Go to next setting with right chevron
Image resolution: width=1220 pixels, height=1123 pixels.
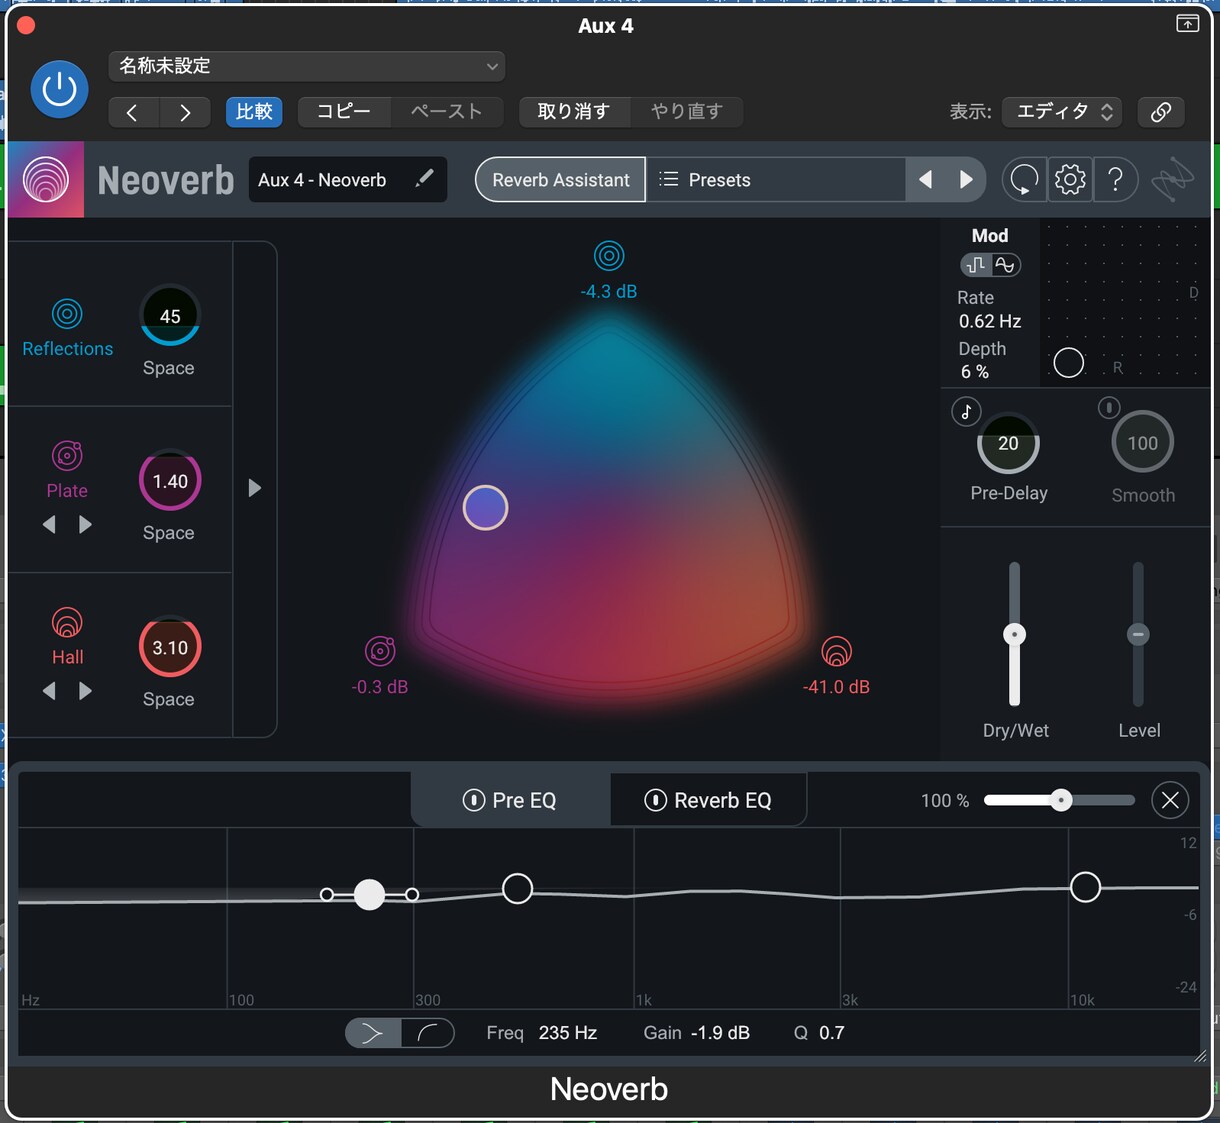185,112
